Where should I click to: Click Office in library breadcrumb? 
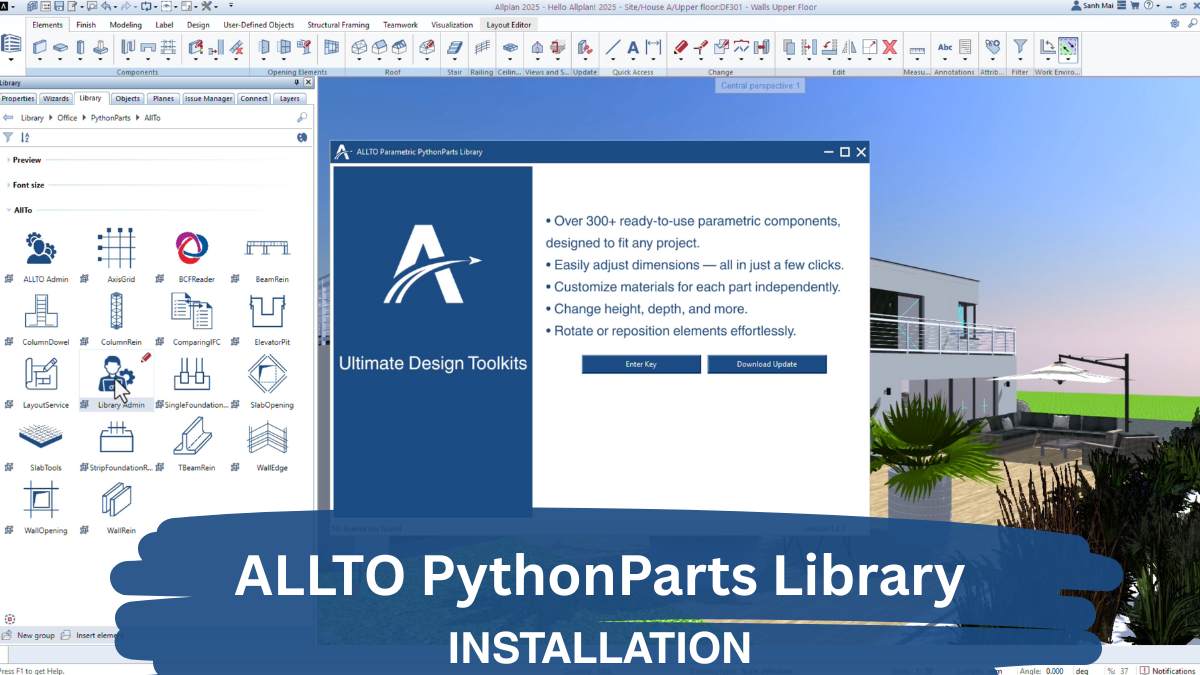click(67, 118)
